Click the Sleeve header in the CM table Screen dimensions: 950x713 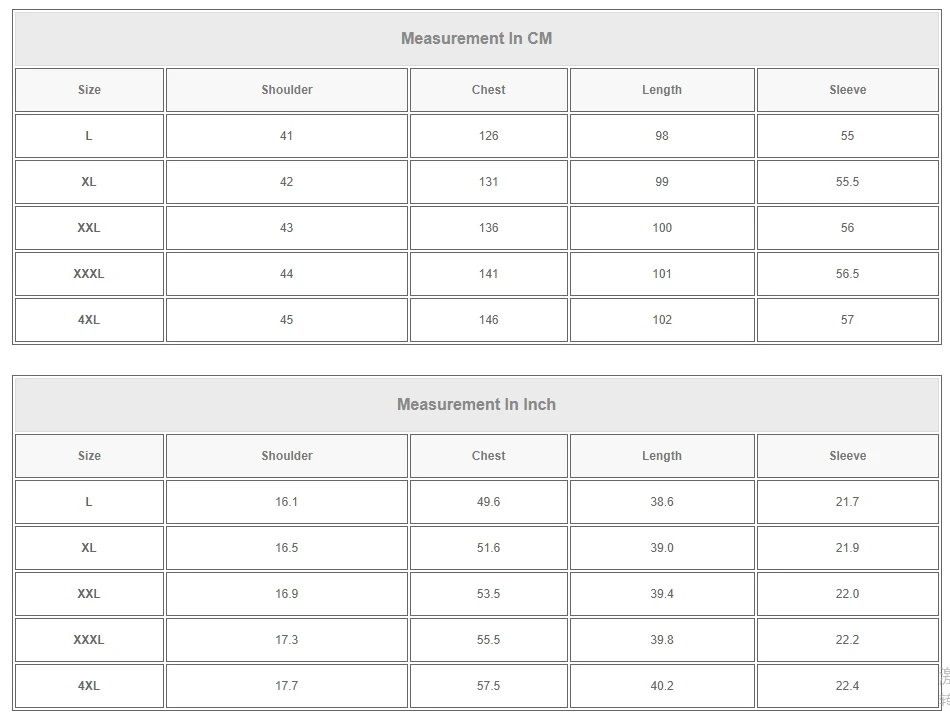pyautogui.click(x=847, y=90)
